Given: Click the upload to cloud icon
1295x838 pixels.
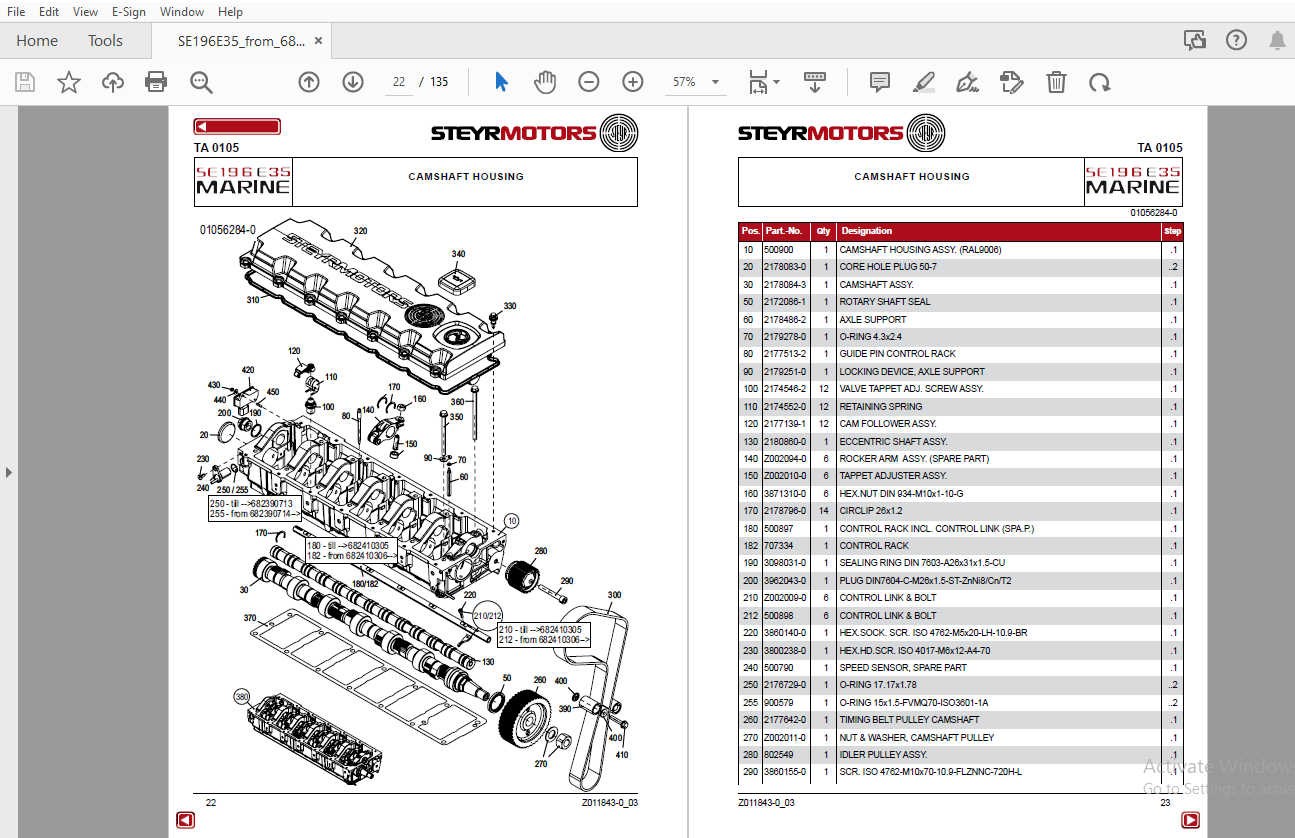Looking at the screenshot, I should [112, 82].
